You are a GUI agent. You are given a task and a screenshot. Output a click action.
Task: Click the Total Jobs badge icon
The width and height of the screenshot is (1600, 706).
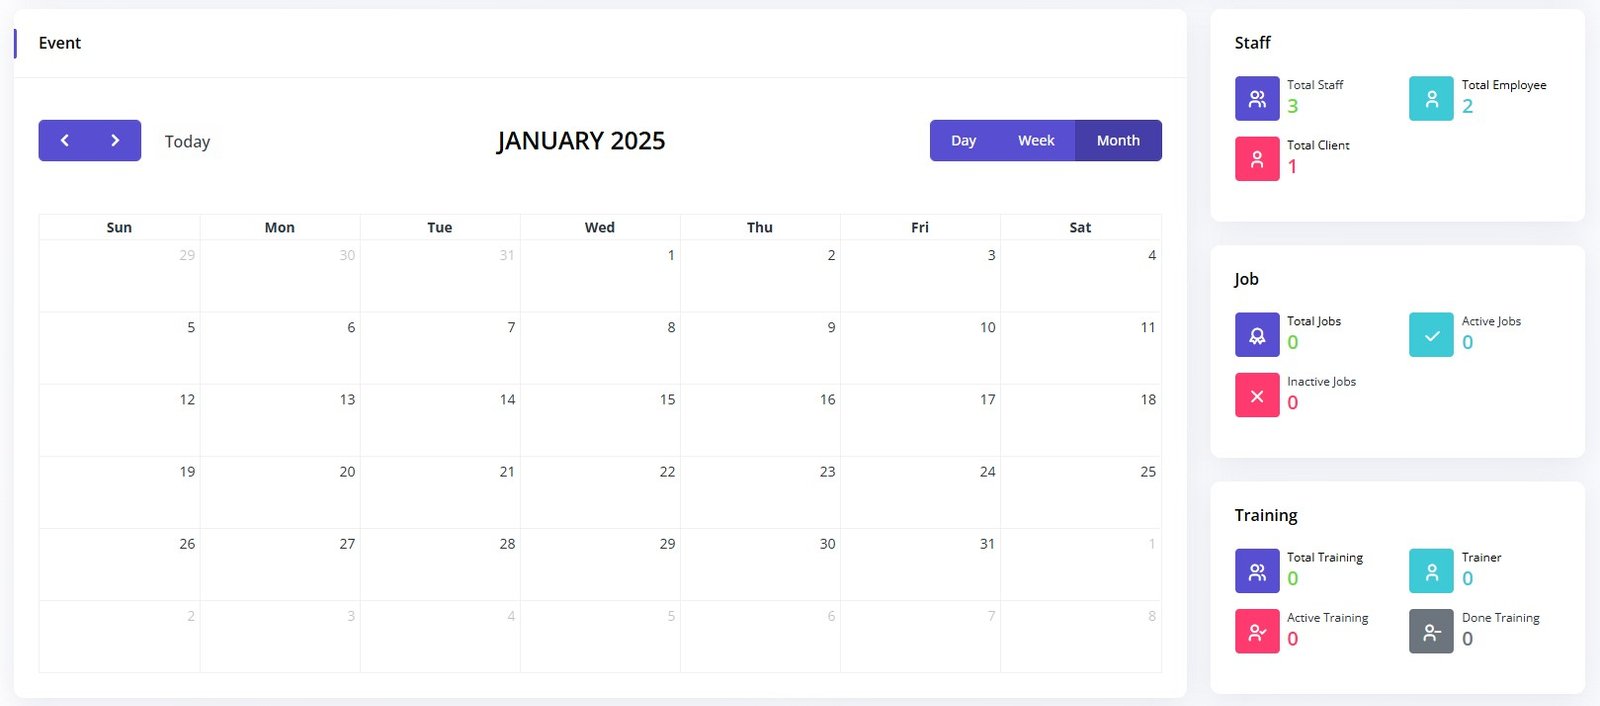click(x=1257, y=335)
